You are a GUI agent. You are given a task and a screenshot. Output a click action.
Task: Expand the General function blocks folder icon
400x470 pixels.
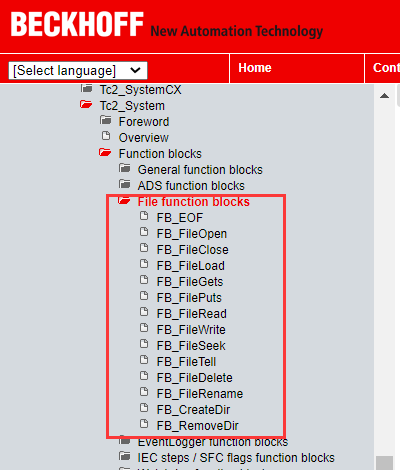[x=125, y=168]
